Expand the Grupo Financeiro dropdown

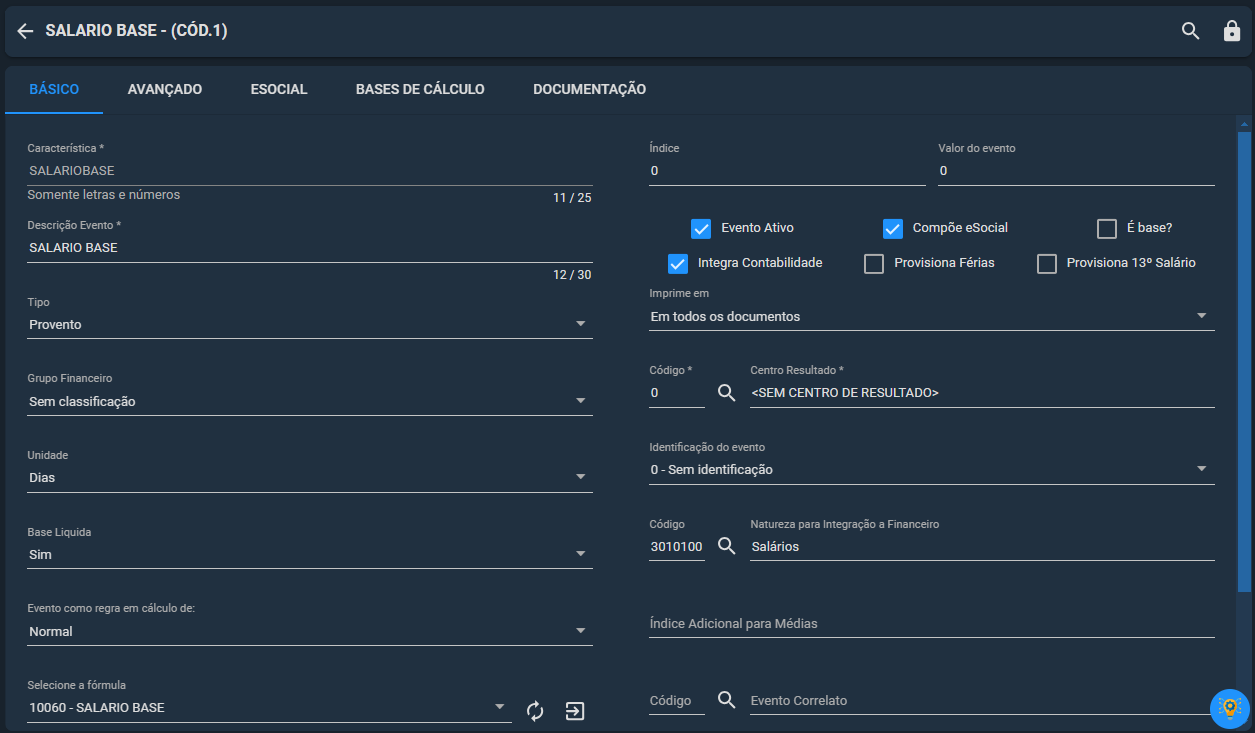310,401
